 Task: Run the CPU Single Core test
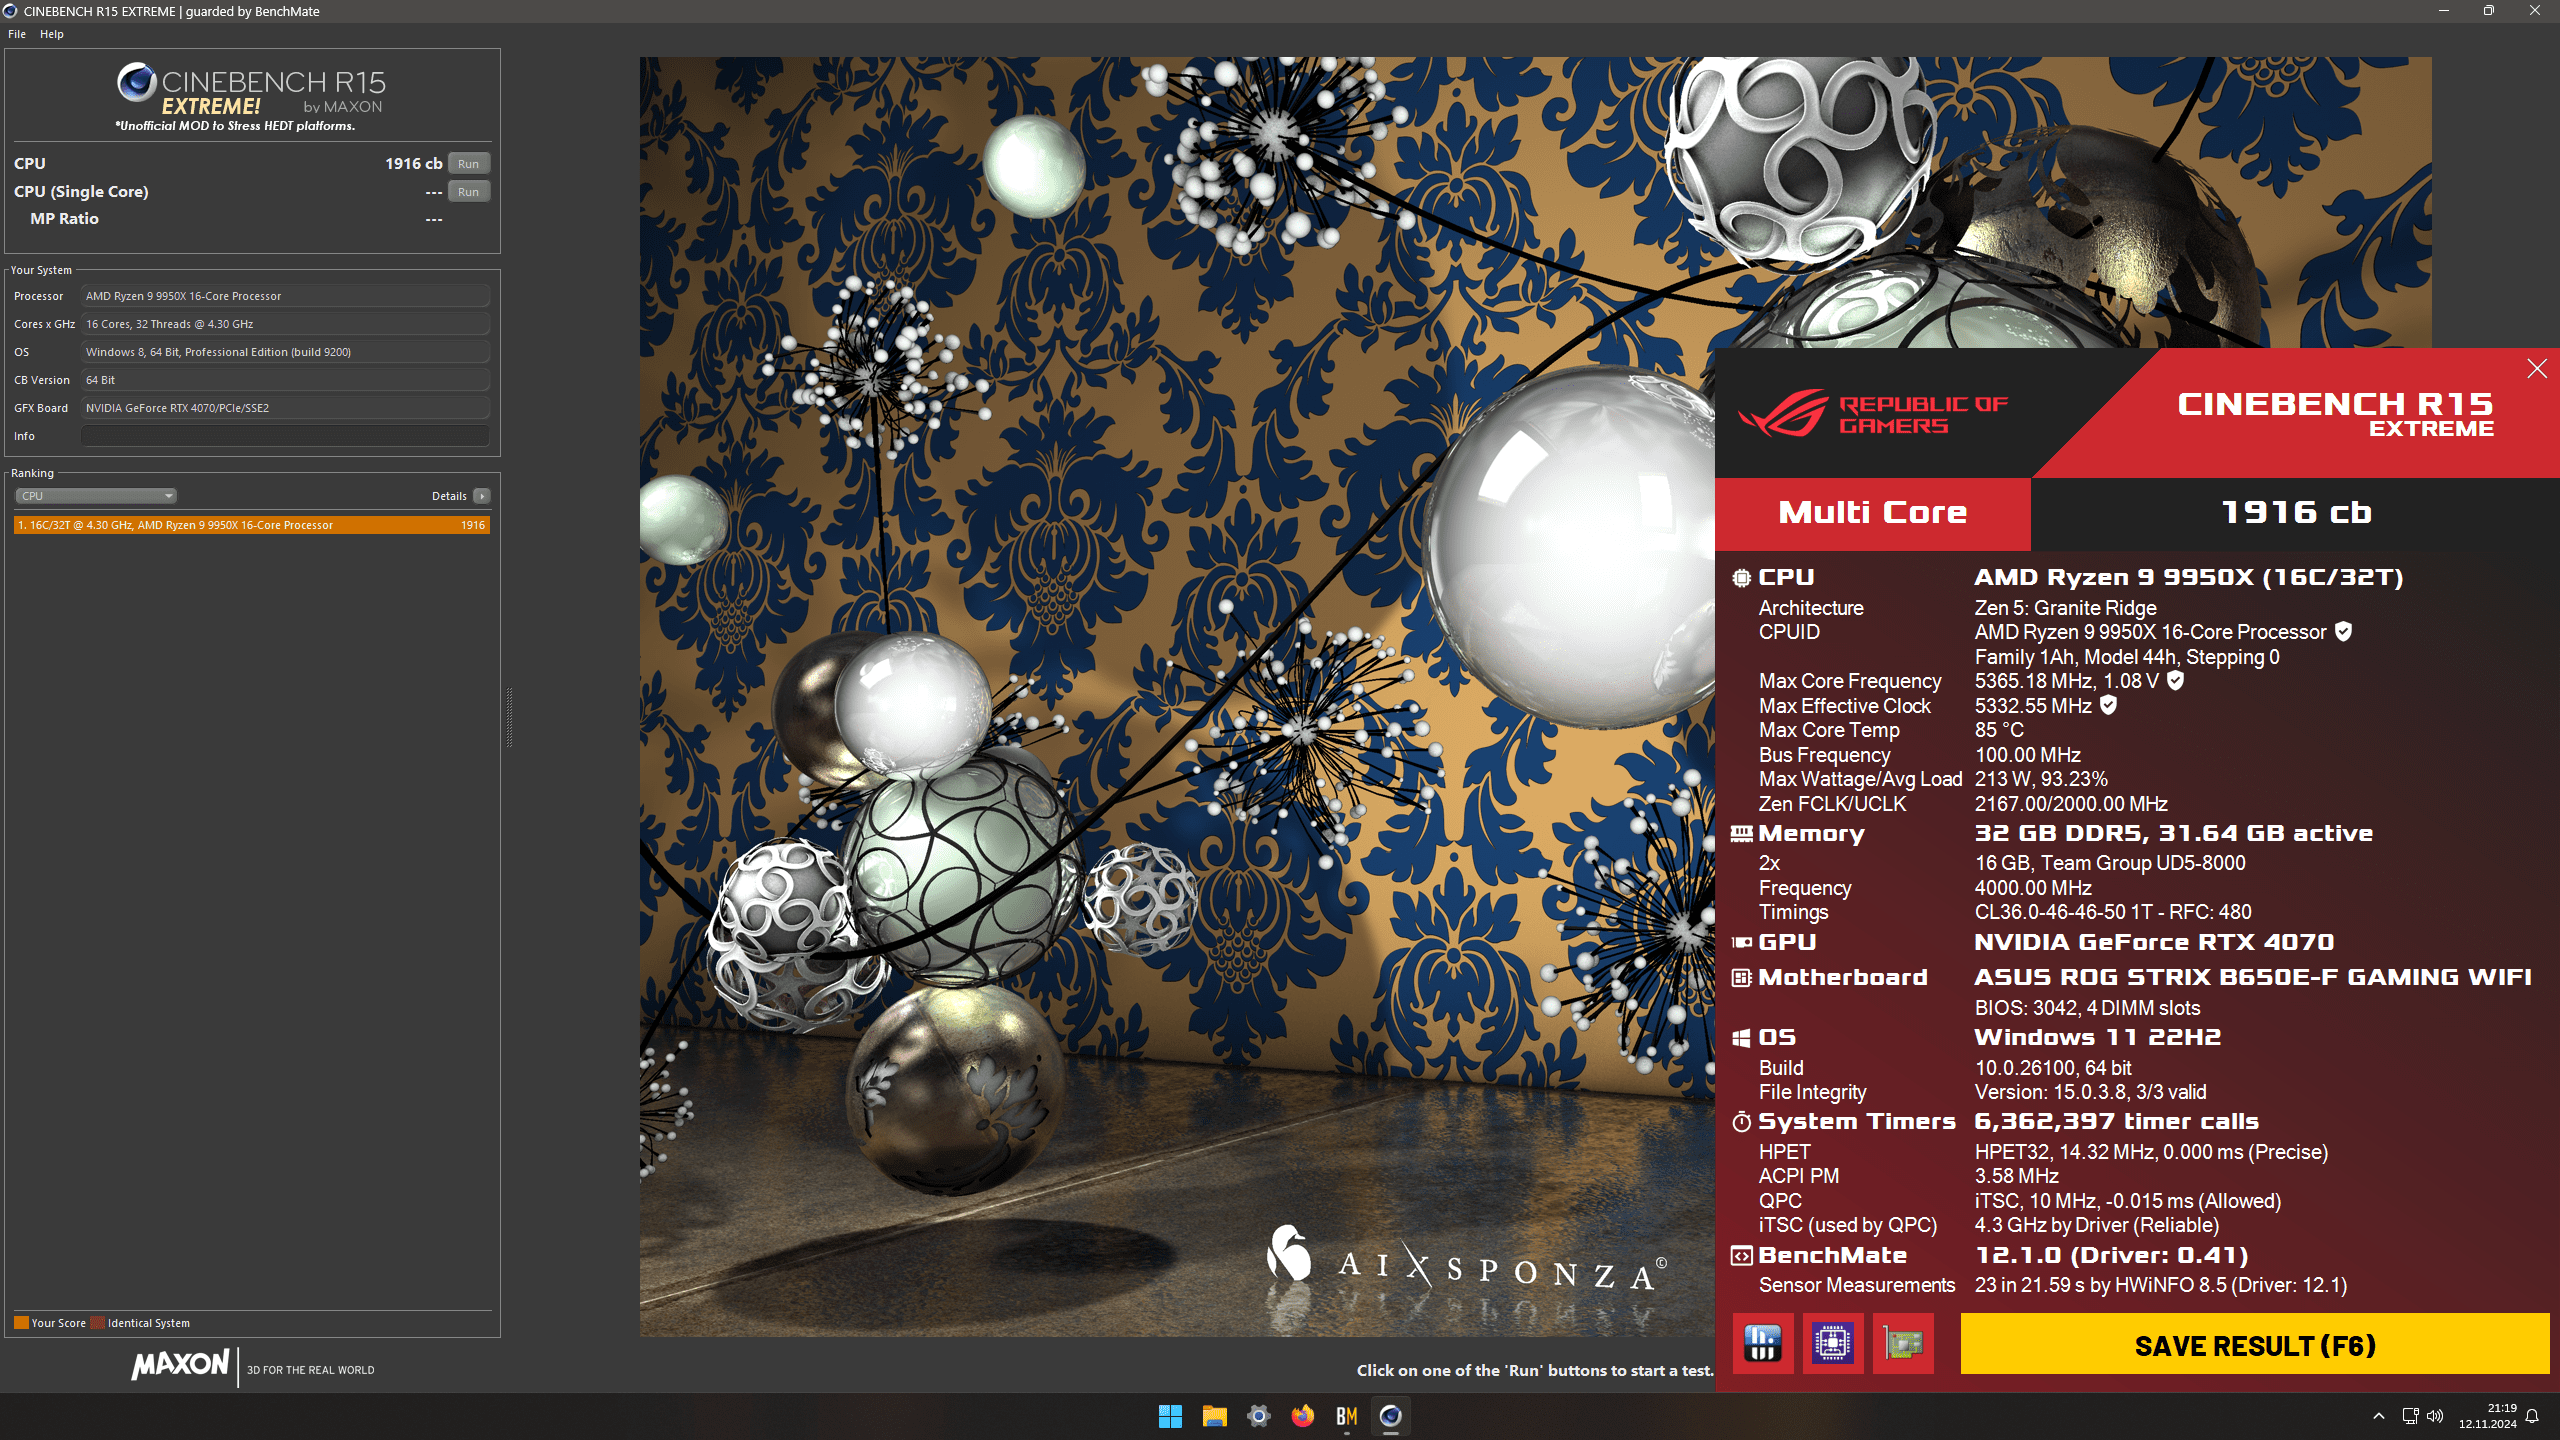click(x=468, y=192)
